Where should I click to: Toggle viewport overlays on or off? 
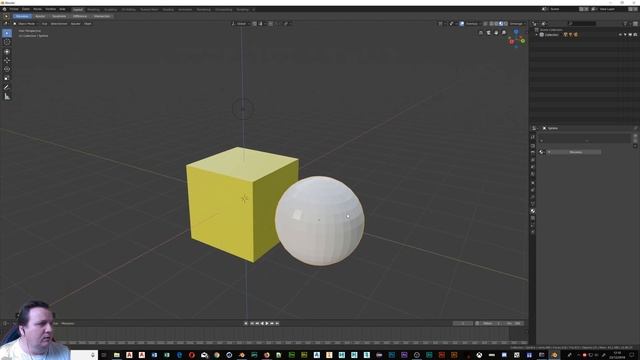tap(462, 24)
